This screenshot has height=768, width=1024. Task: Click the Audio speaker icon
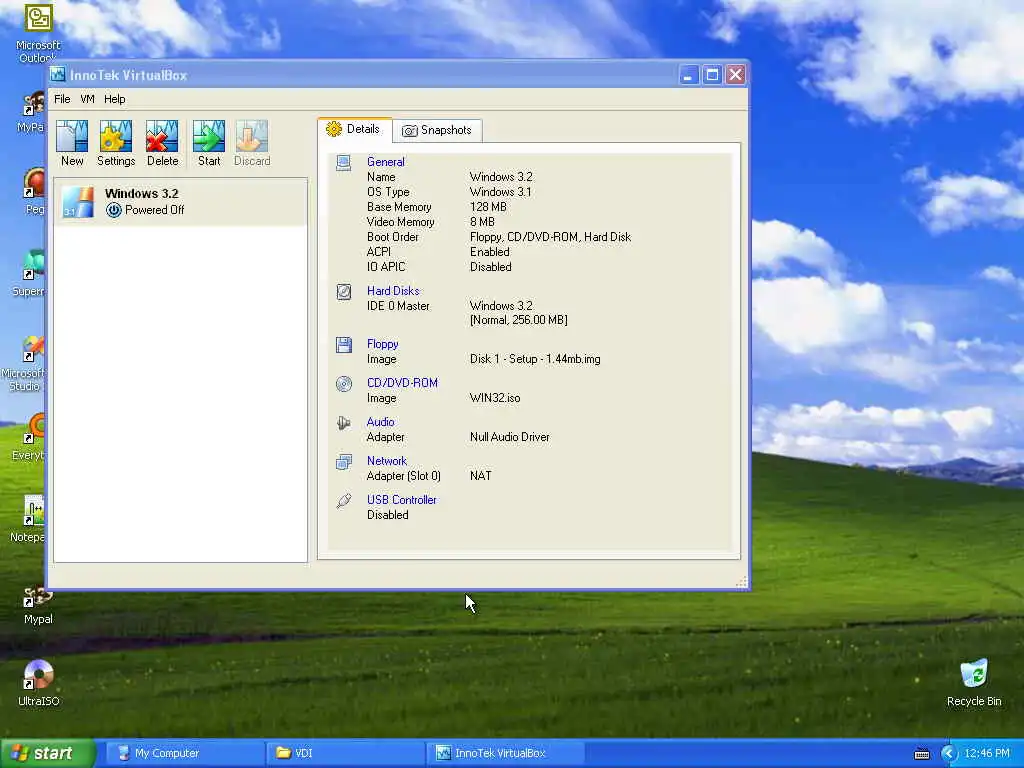(344, 423)
